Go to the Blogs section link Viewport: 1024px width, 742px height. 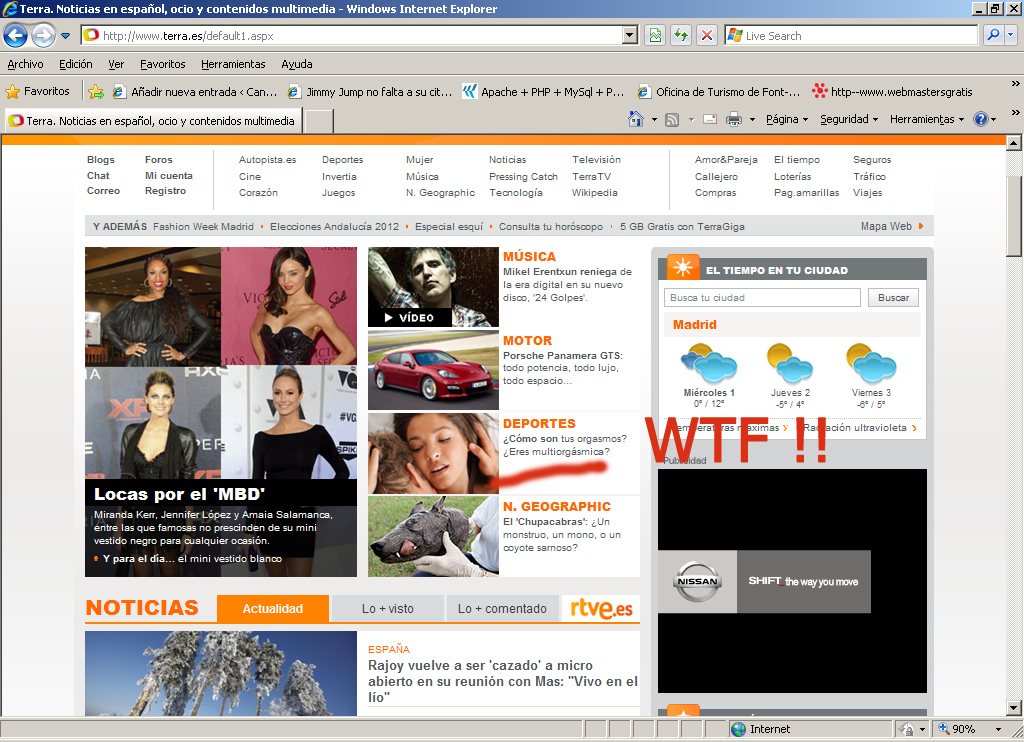click(x=101, y=159)
